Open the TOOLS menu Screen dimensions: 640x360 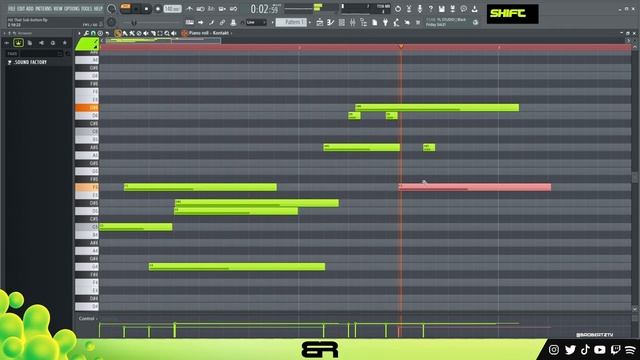pyautogui.click(x=87, y=8)
